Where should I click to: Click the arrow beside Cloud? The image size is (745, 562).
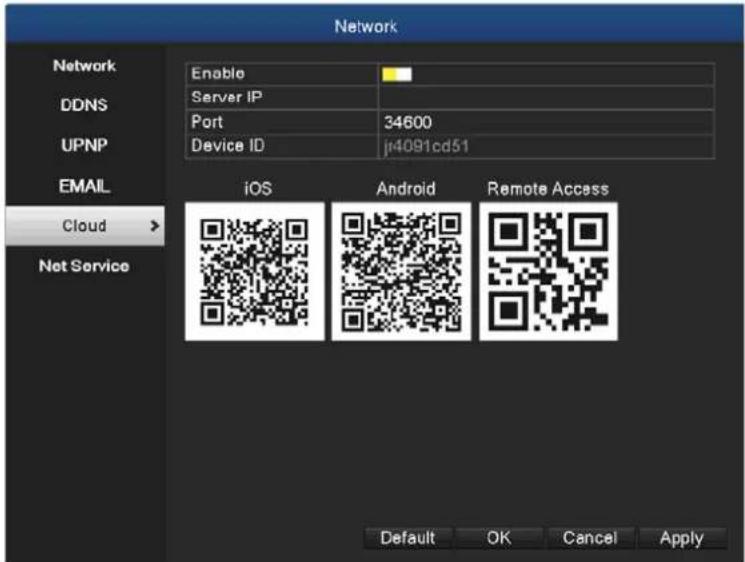click(154, 226)
